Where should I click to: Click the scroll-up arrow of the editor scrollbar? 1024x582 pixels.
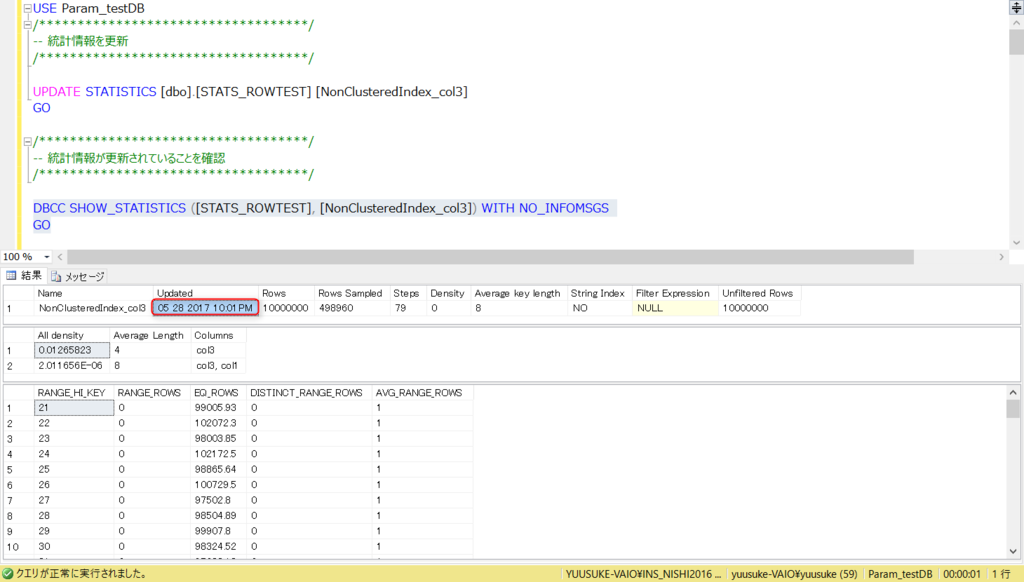1017,21
